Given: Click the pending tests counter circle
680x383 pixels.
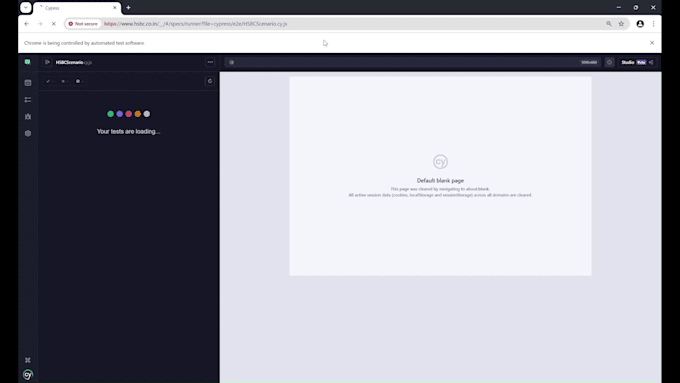Looking at the screenshot, I should point(80,81).
